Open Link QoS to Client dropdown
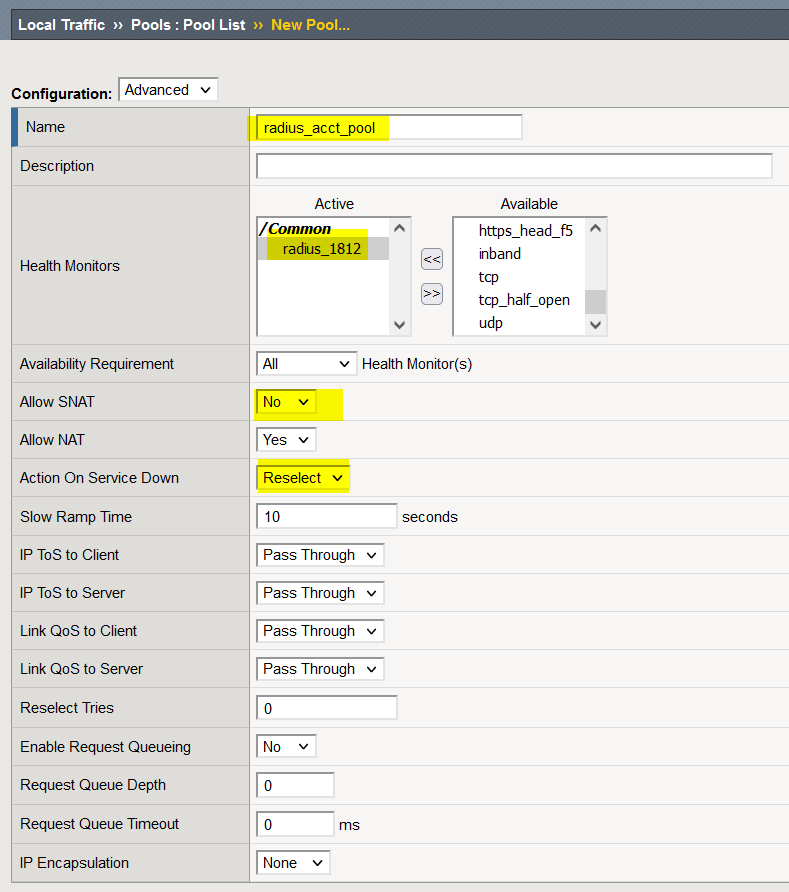The image size is (789, 892). click(x=320, y=631)
